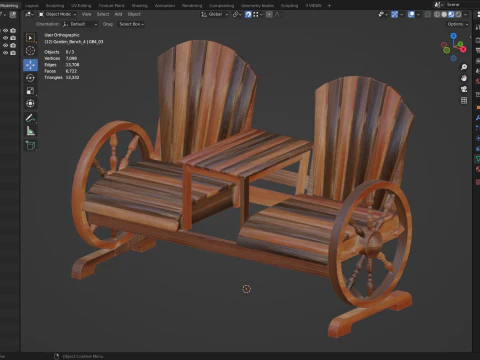Switch to the Layout workspace tab
The image size is (480, 360).
pyautogui.click(x=32, y=6)
